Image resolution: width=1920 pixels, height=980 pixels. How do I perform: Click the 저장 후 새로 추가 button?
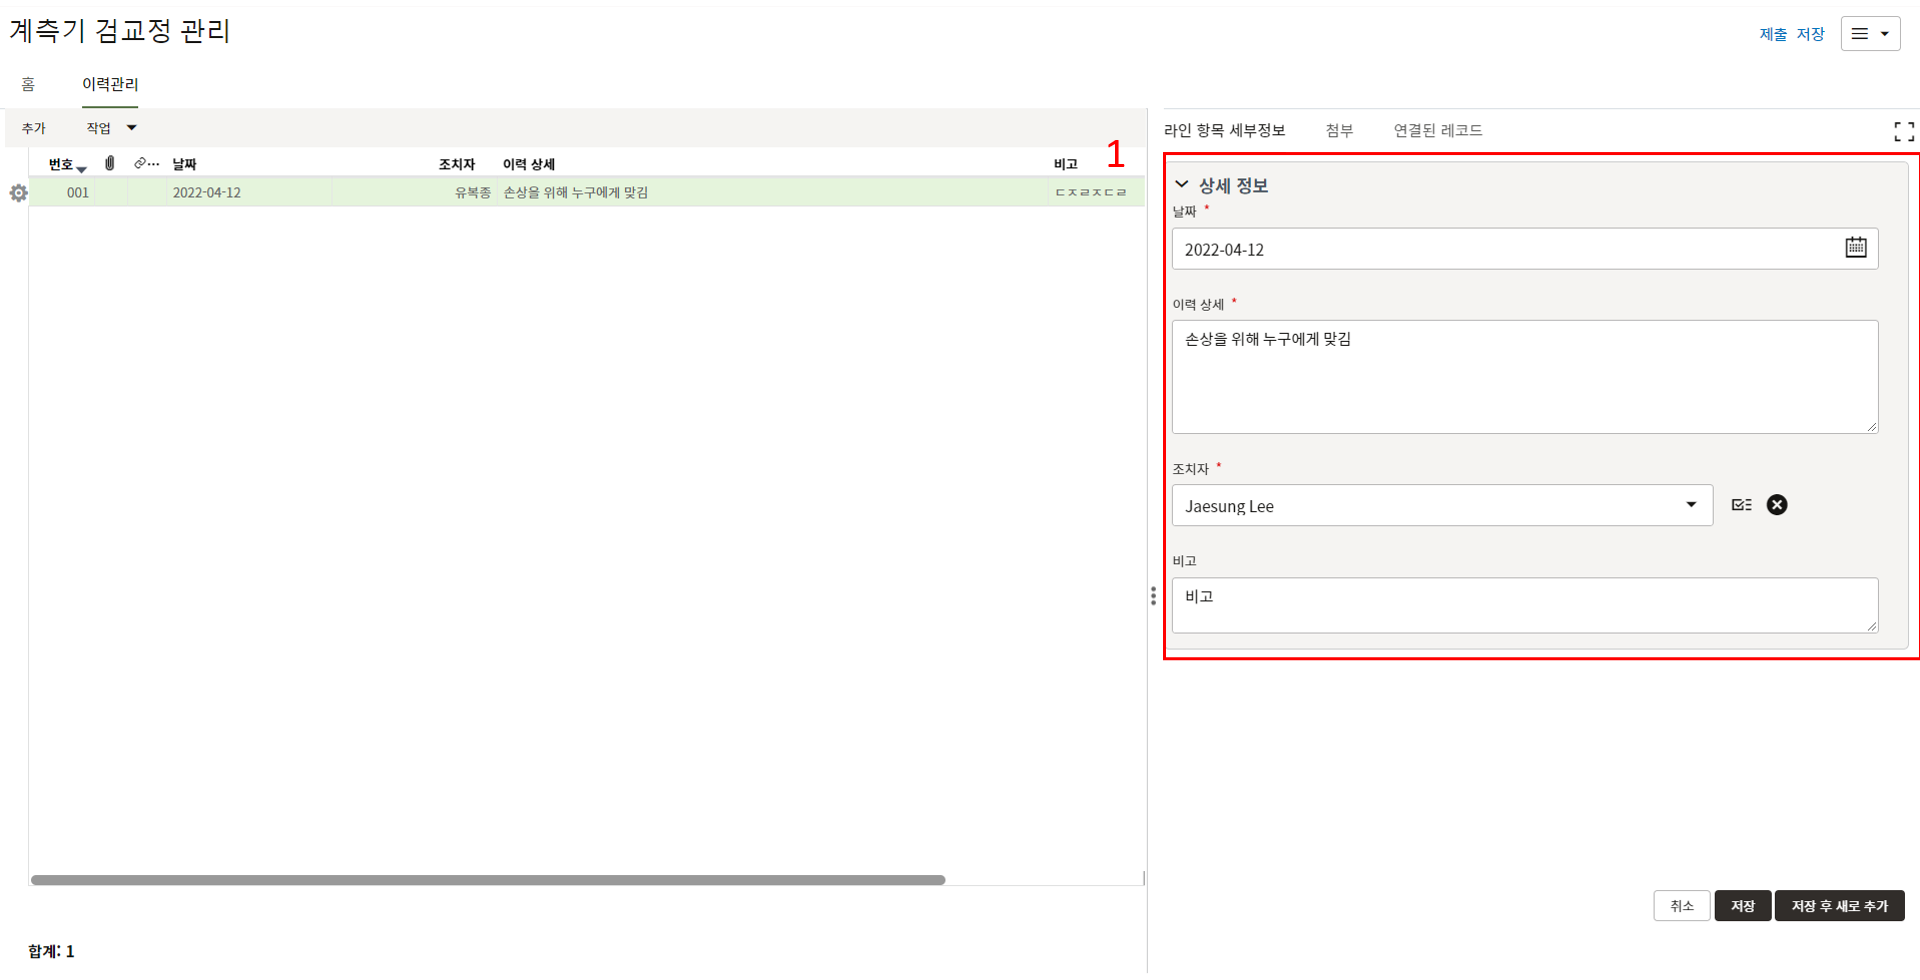tap(1838, 906)
